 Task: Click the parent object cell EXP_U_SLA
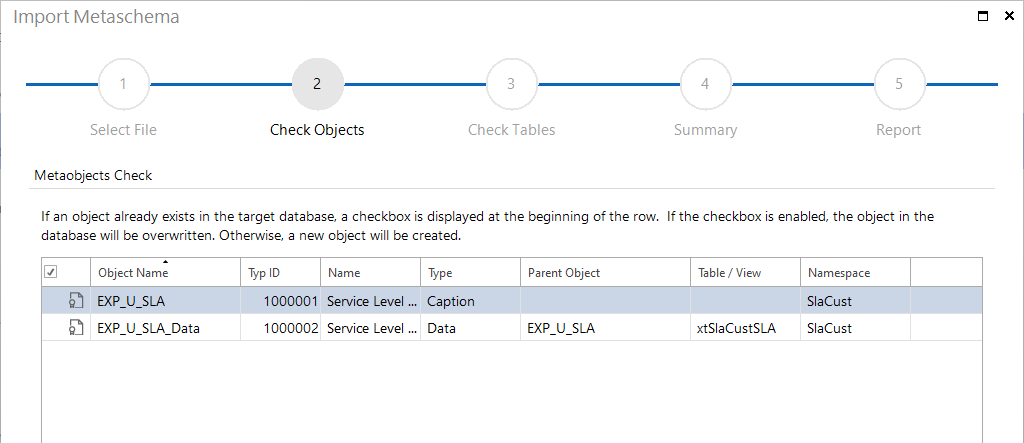(x=605, y=329)
